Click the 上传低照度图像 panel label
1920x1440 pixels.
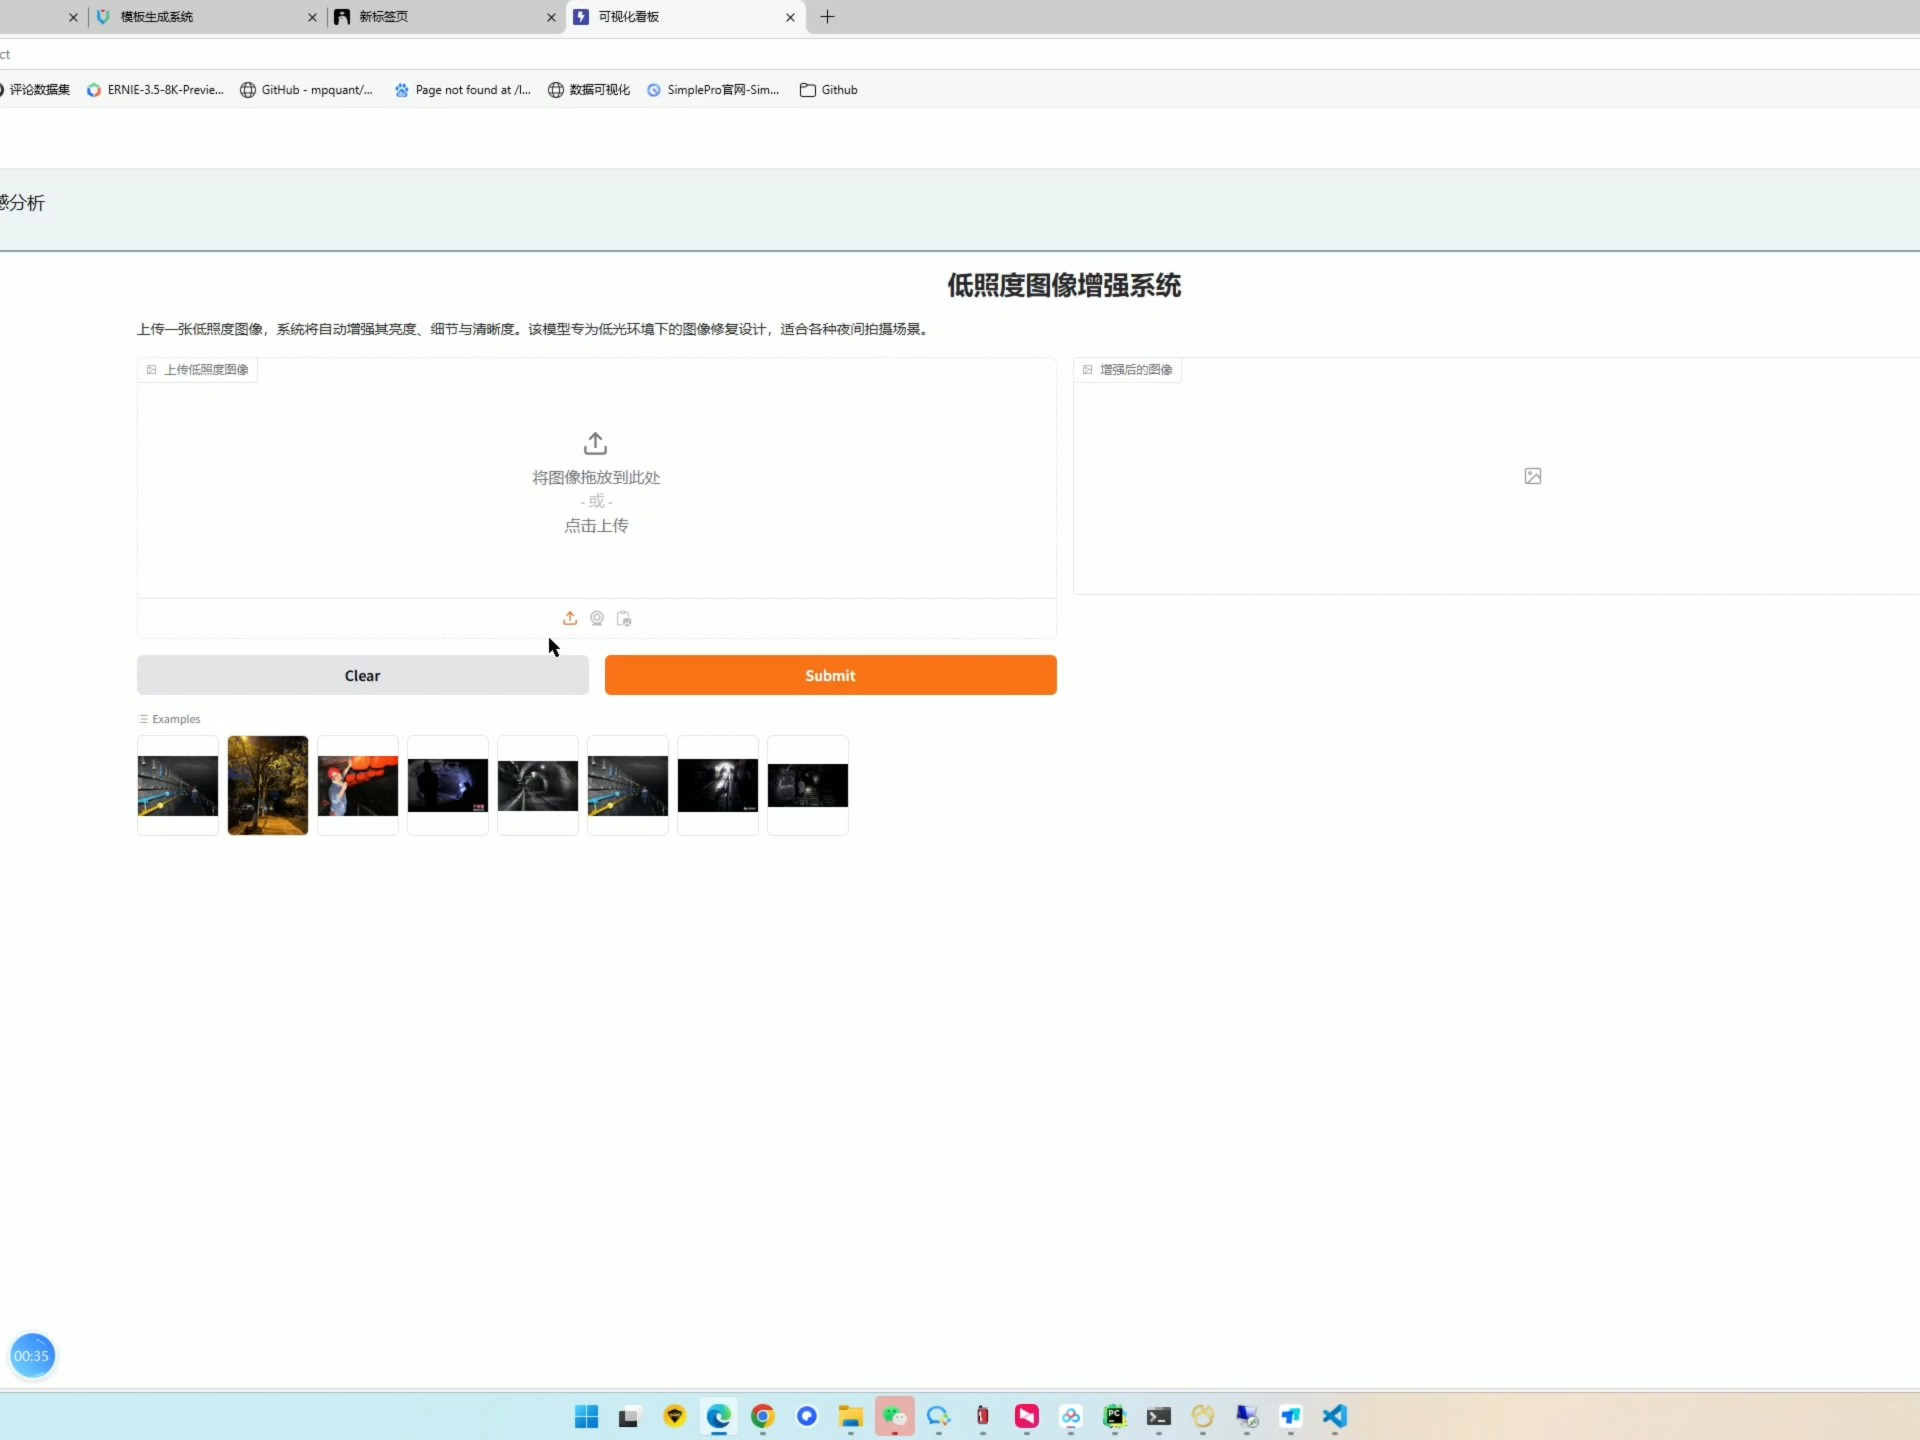point(198,370)
